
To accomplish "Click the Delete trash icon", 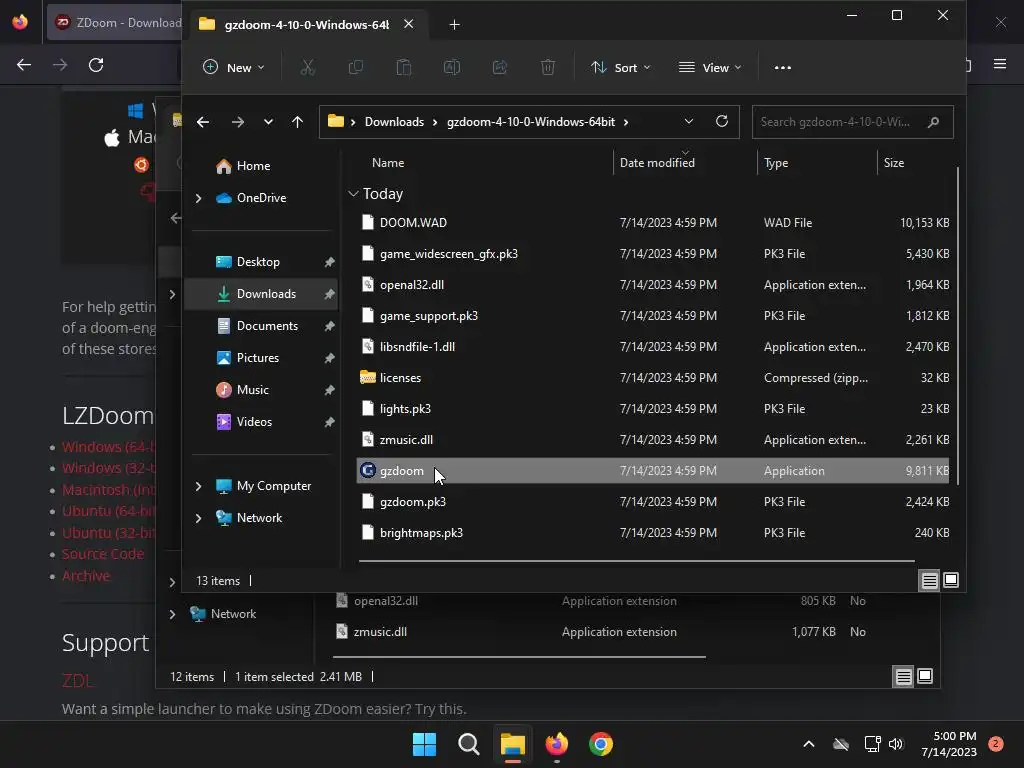I will tap(548, 67).
